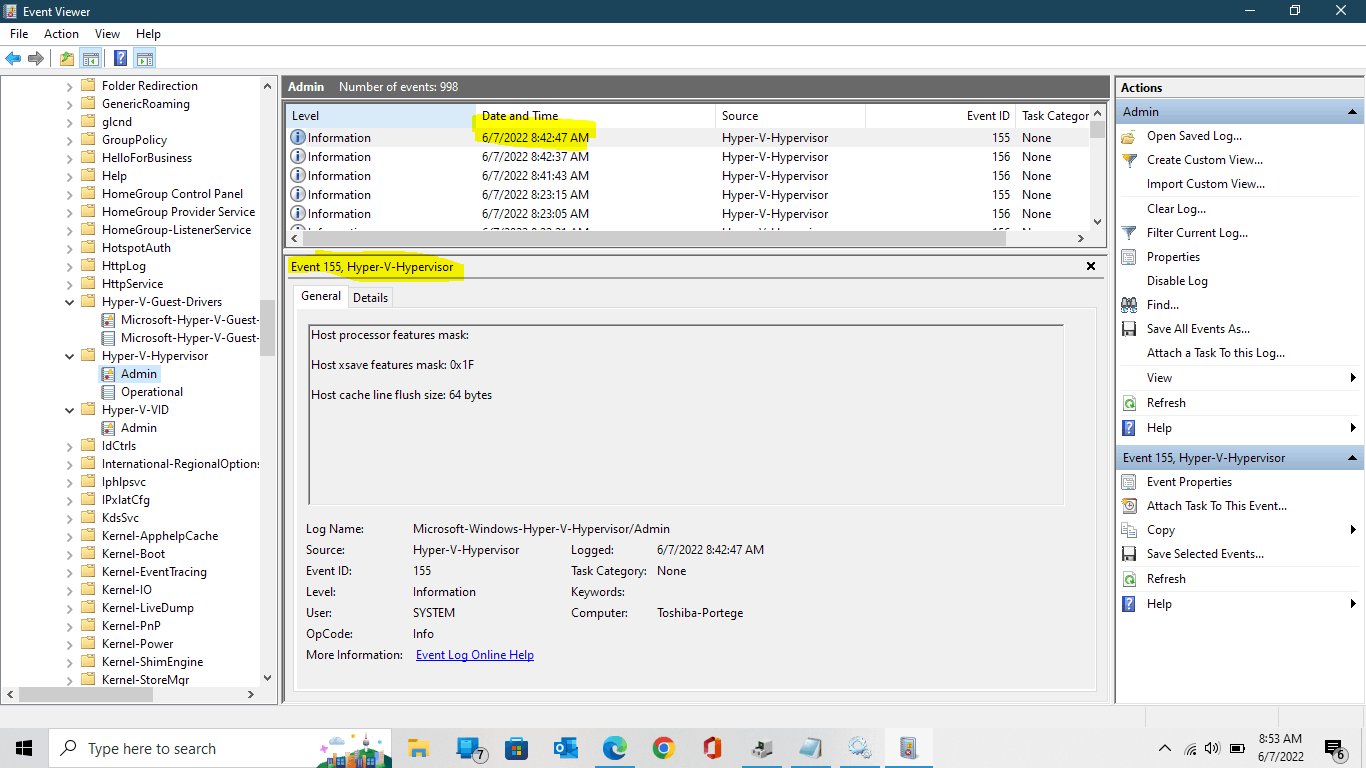The image size is (1366, 768).
Task: Switch to the Details tab
Action: click(370, 297)
